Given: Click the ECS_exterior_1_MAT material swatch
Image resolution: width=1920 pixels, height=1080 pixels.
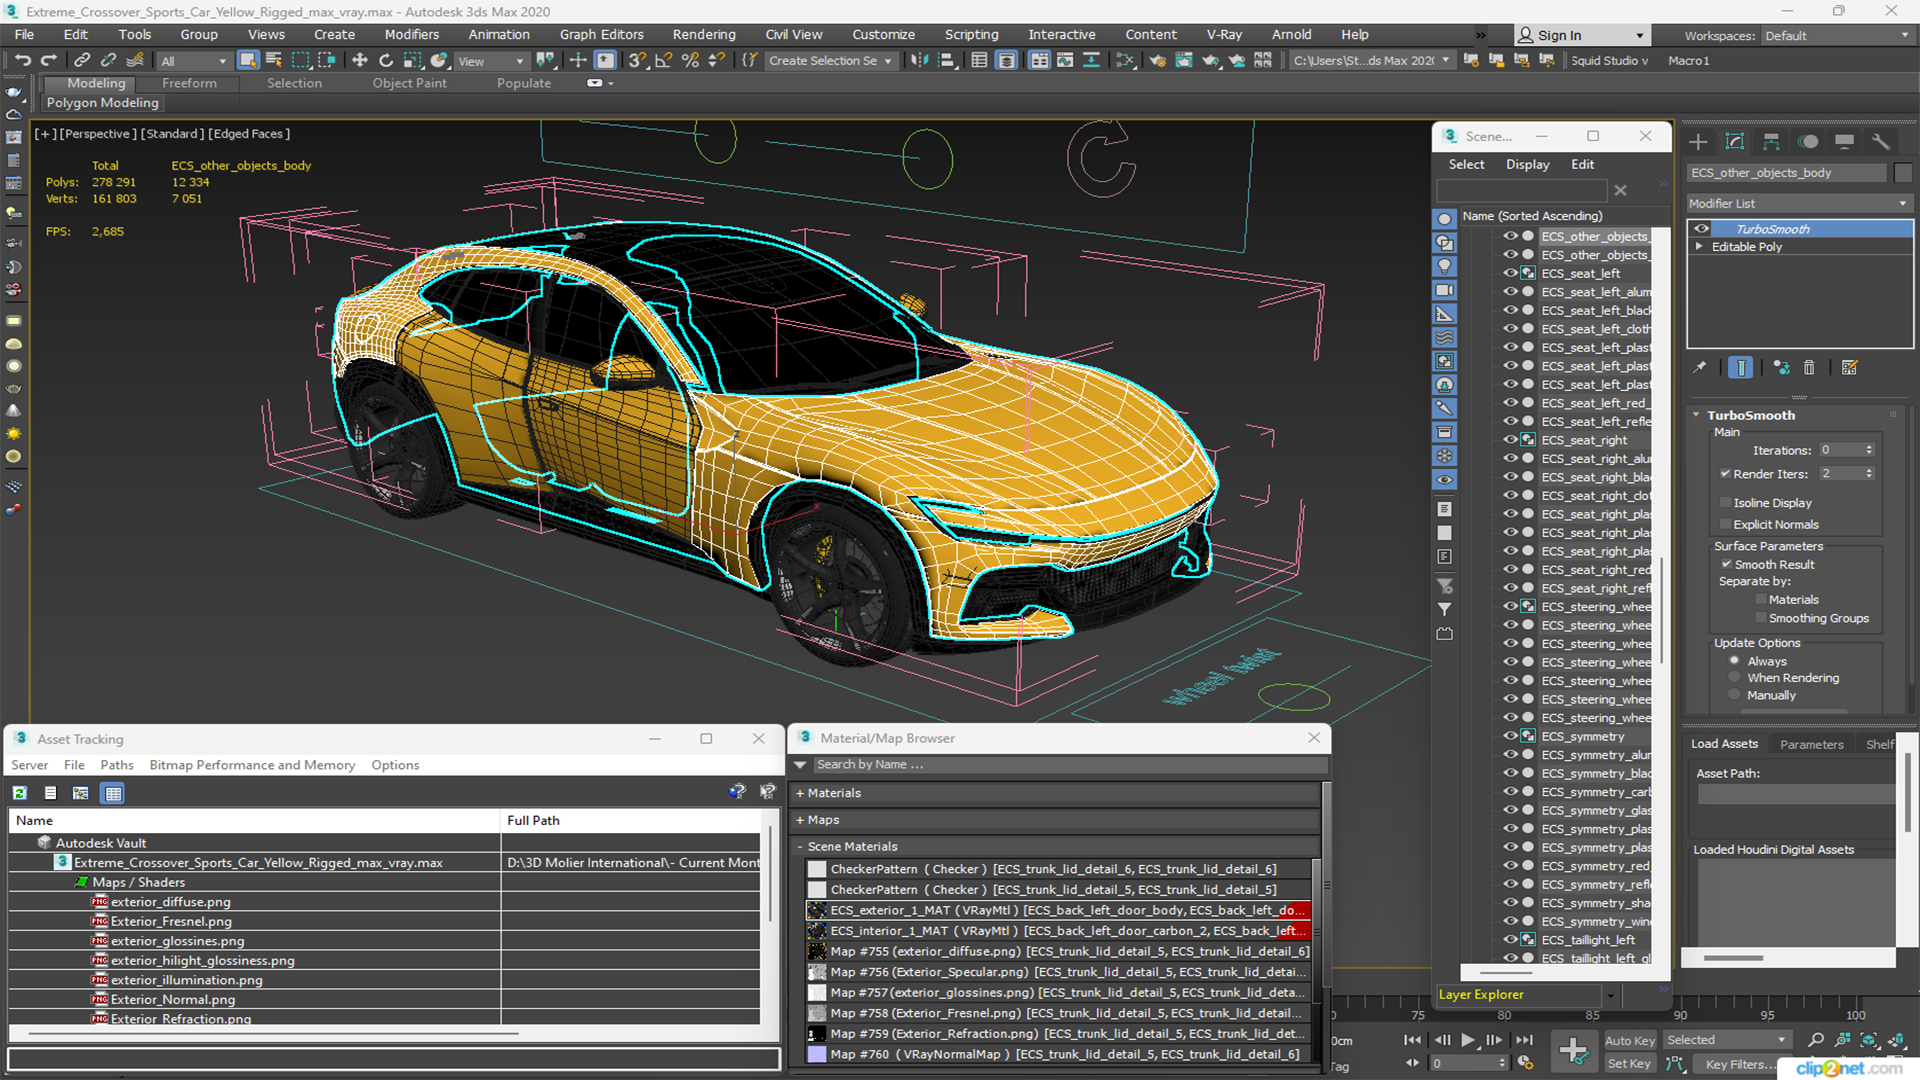Looking at the screenshot, I should click(x=817, y=911).
